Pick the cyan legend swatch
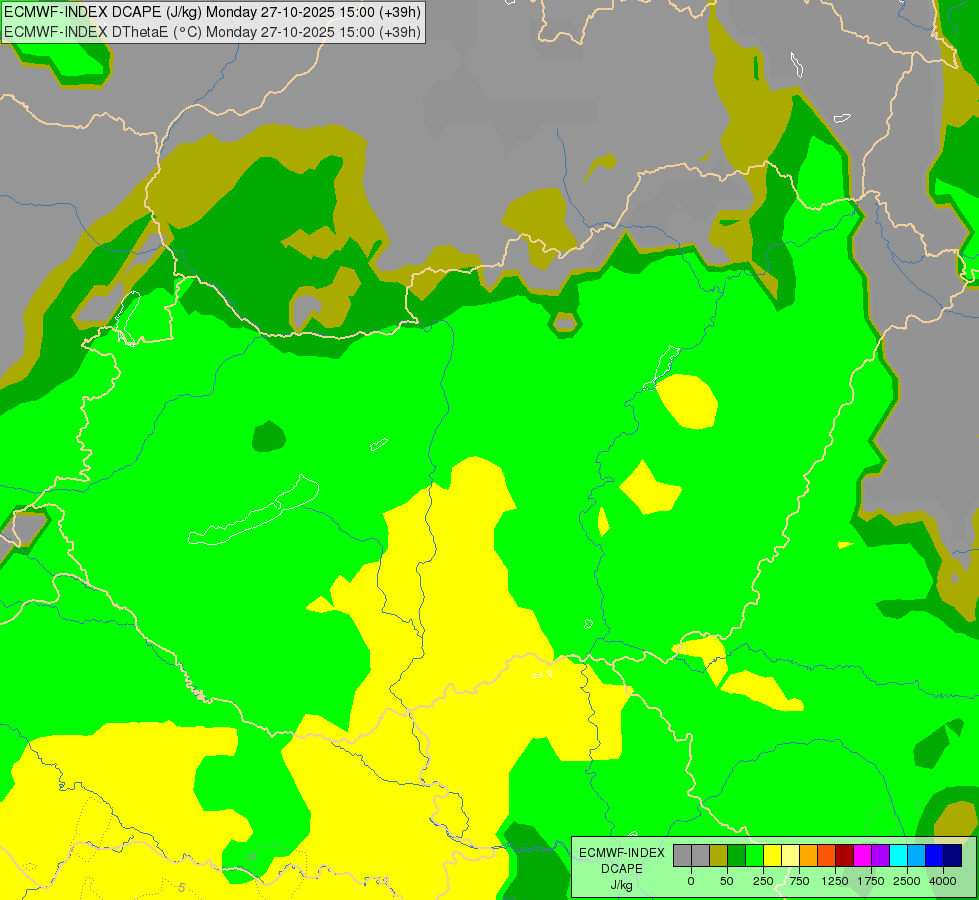The width and height of the screenshot is (979, 900). 898,855
